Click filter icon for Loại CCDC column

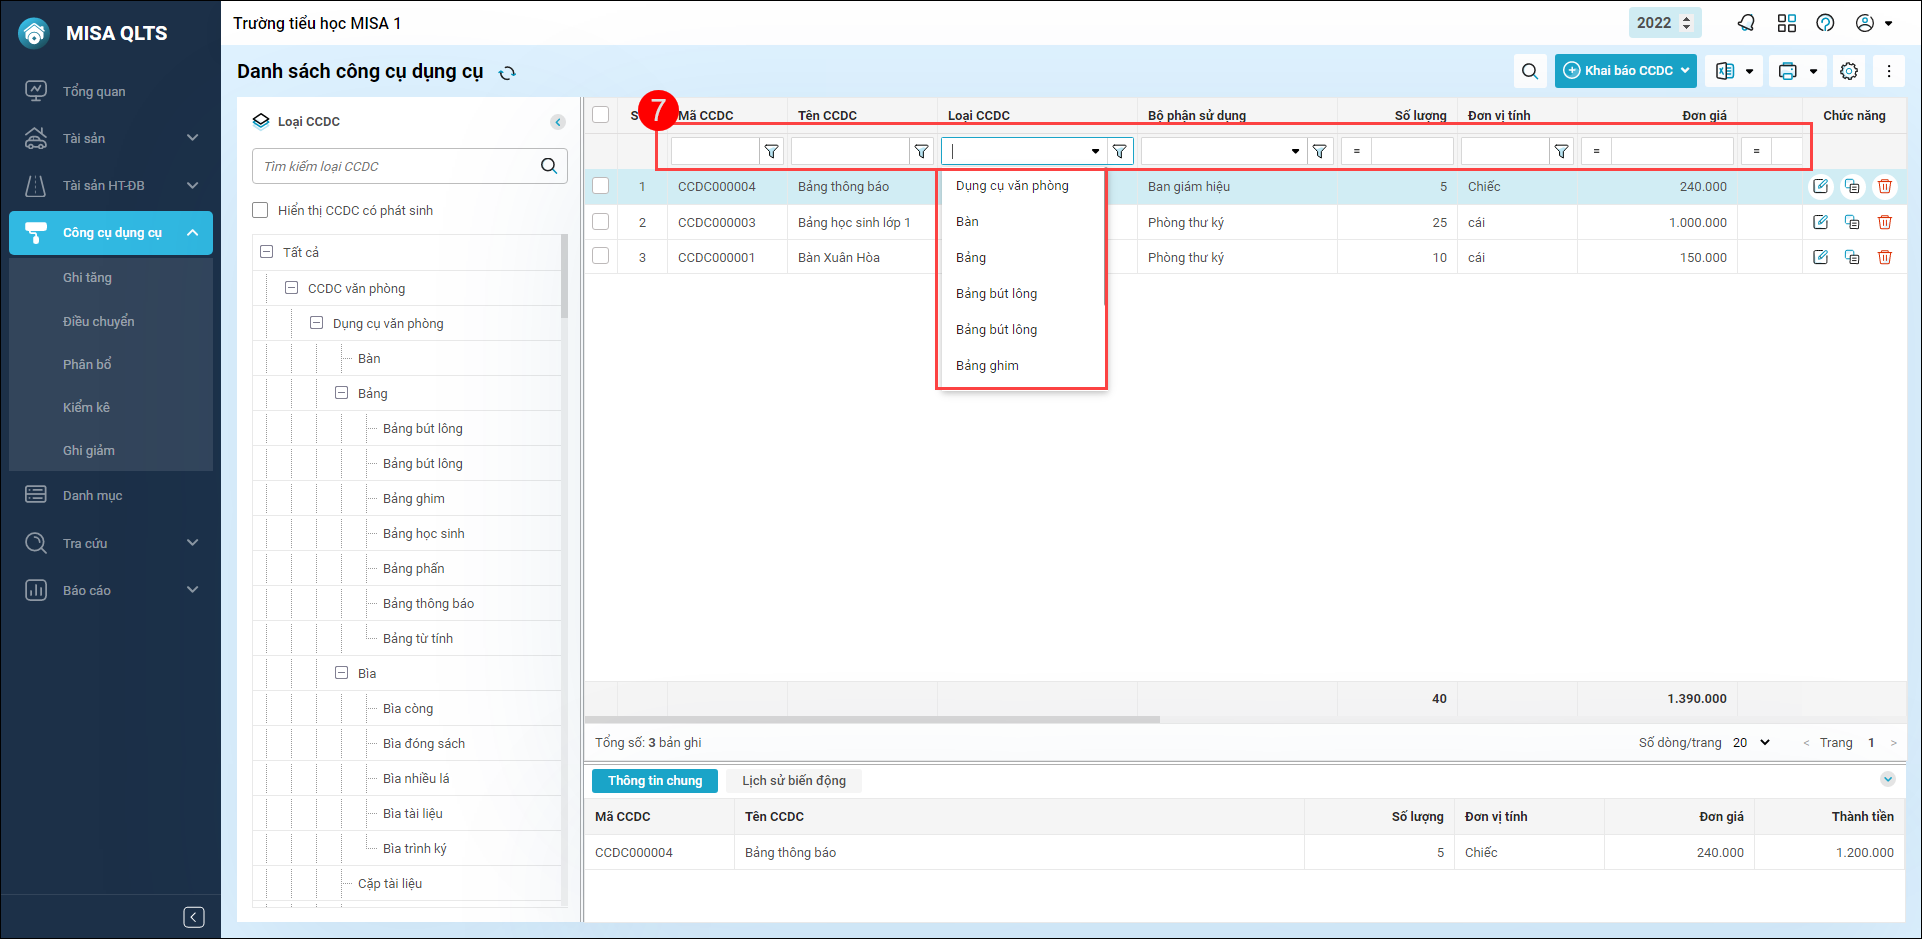pyautogui.click(x=1120, y=151)
